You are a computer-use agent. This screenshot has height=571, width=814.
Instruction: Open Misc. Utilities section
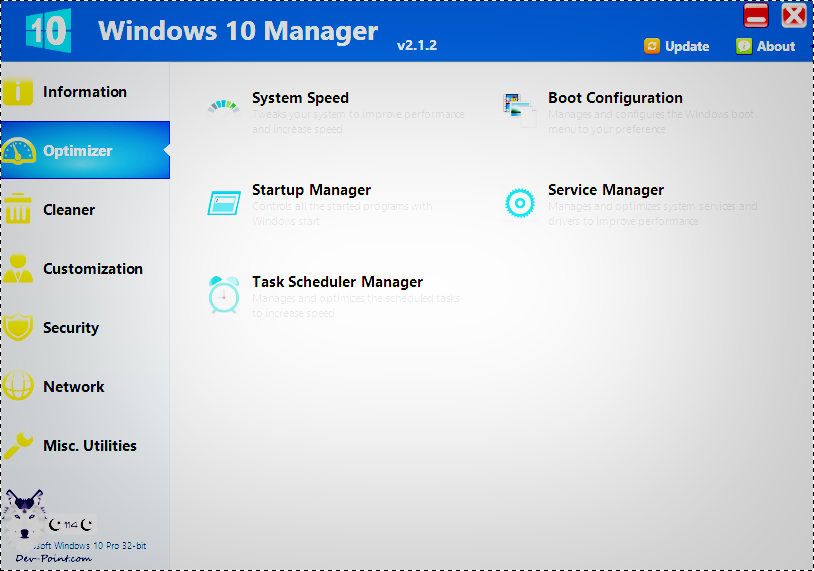90,446
